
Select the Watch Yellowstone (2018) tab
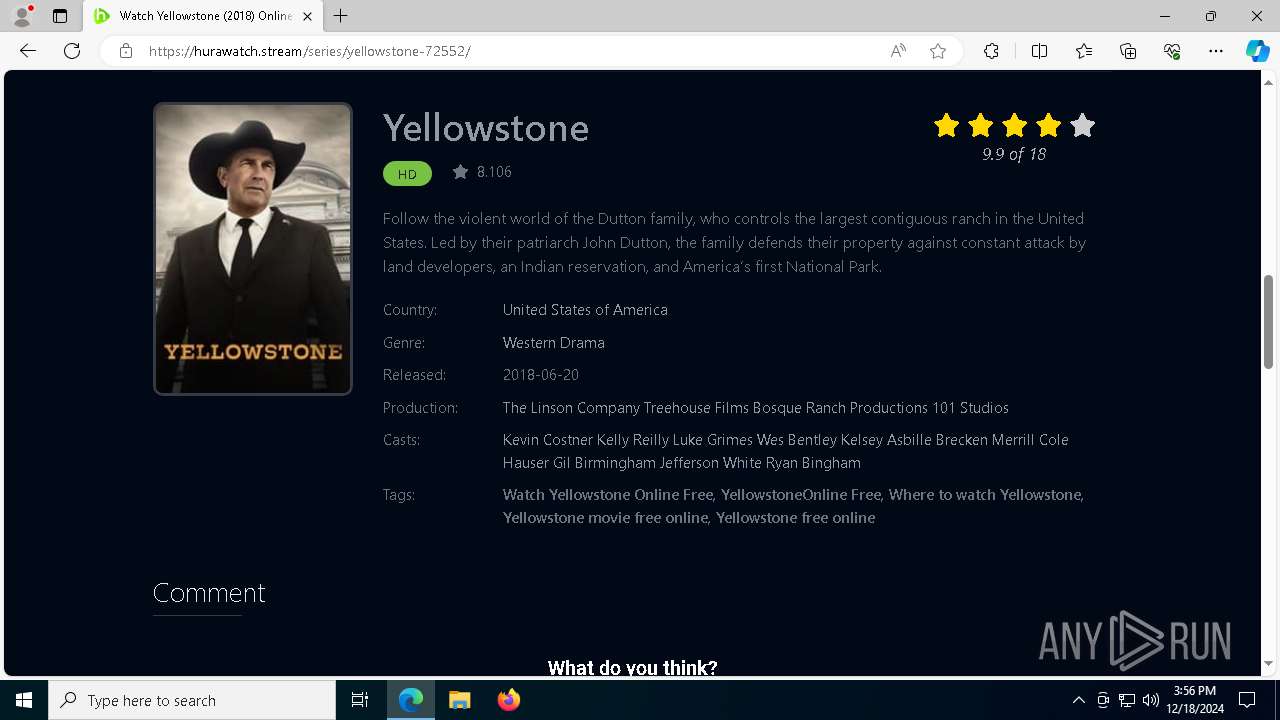click(203, 16)
